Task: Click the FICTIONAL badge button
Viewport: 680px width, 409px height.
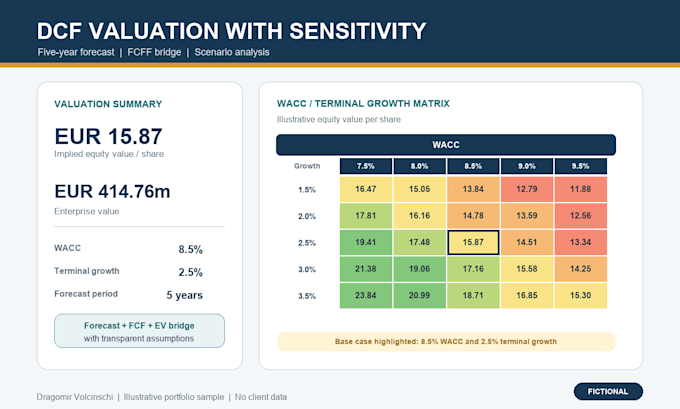Action: [608, 391]
